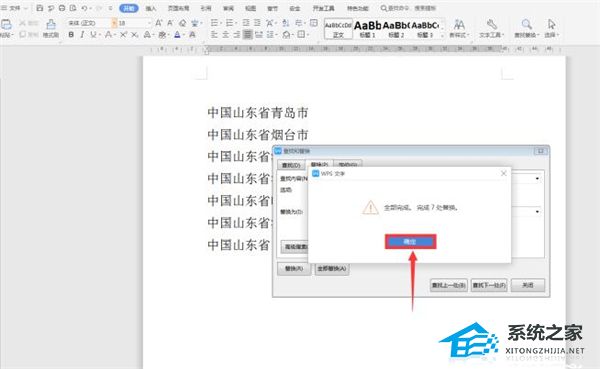Screen dimensions: 600x369
Task: Click the Decrease indent icon
Action: [x=246, y=23]
